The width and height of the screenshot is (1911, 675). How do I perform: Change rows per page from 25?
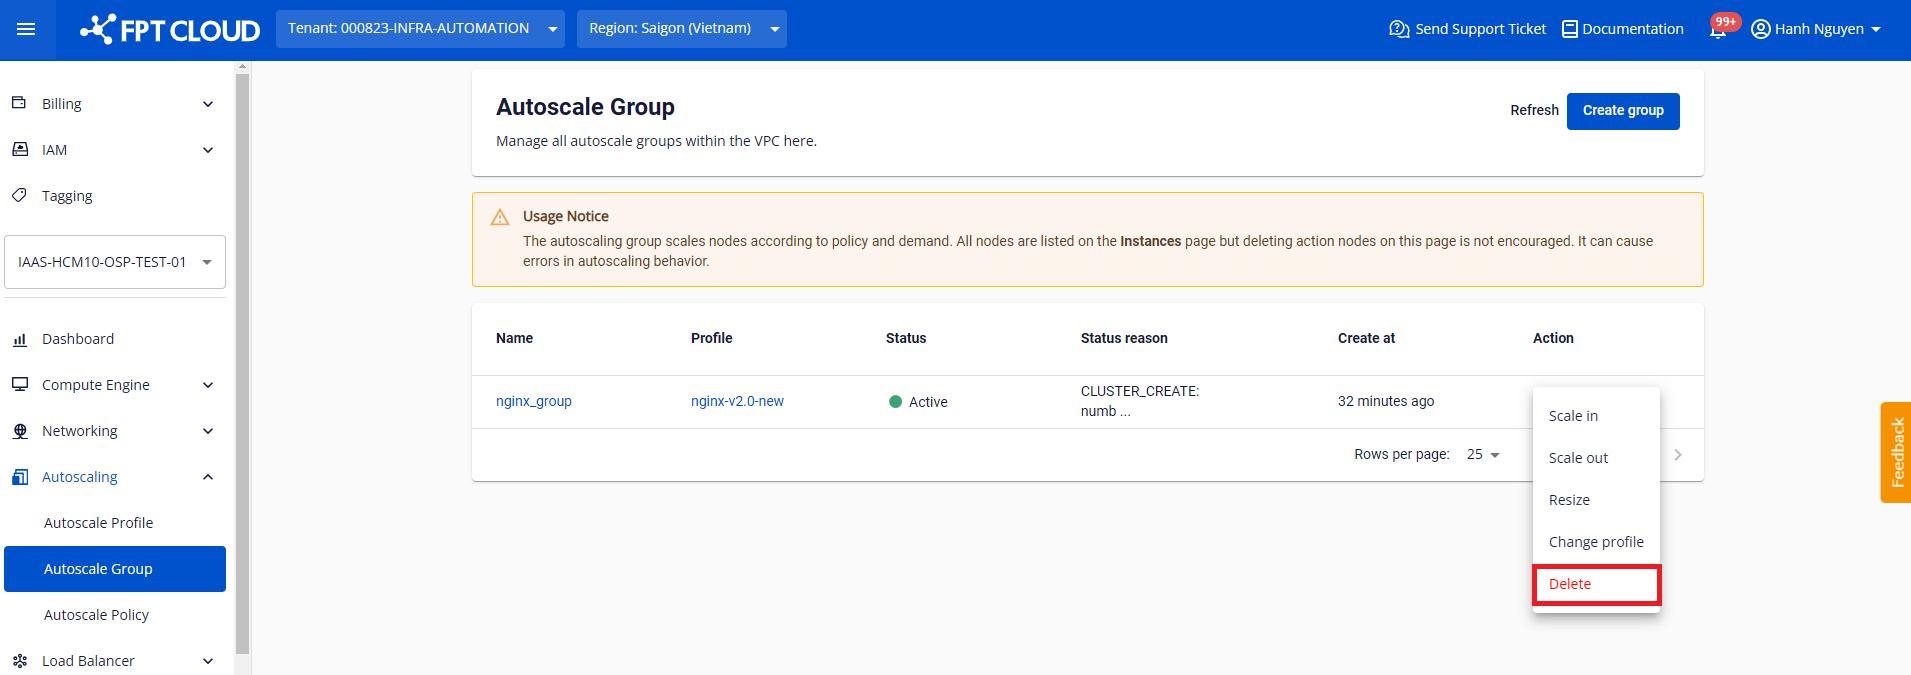(1483, 455)
